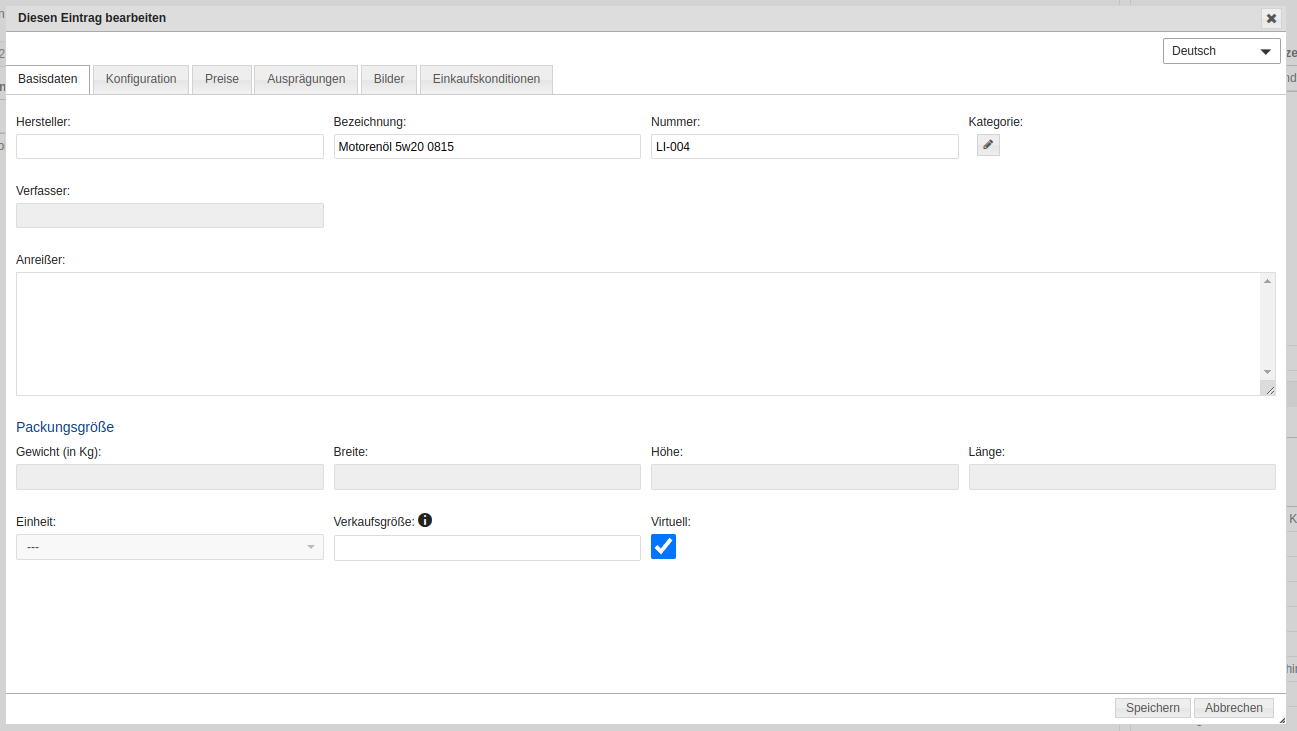Screen dimensions: 1297x731
Task: Open the Deutsch language dropdown
Action: [1221, 51]
